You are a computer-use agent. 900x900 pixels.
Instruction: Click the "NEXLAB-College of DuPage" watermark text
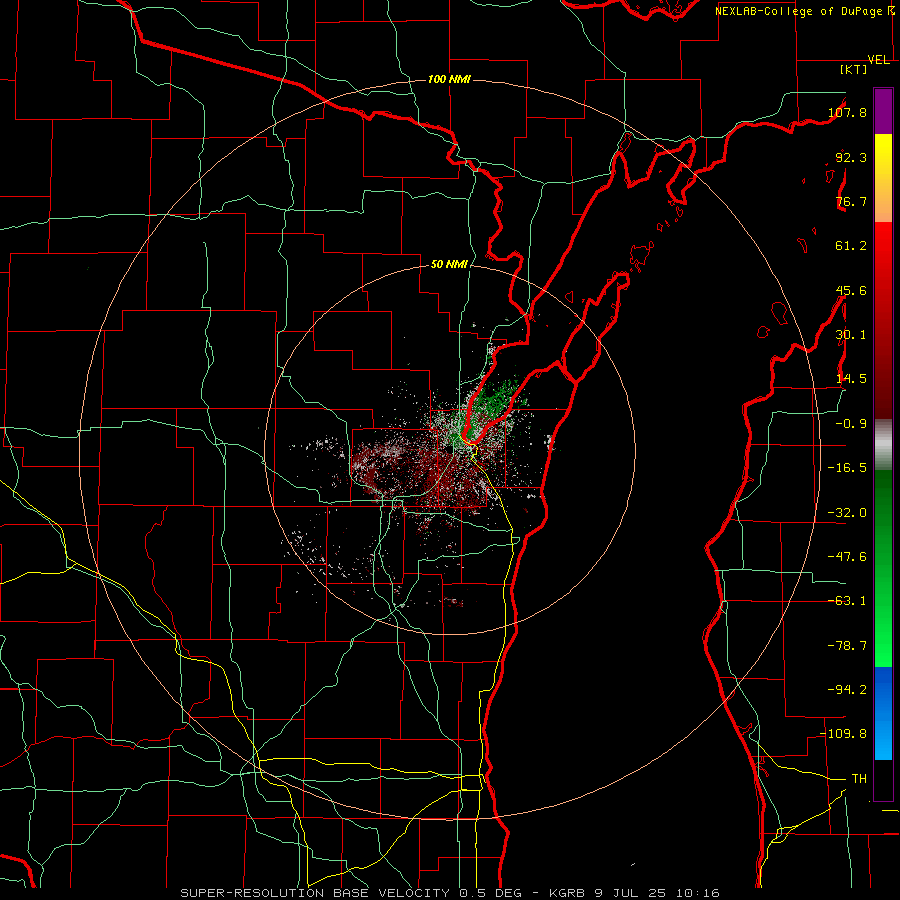[799, 11]
